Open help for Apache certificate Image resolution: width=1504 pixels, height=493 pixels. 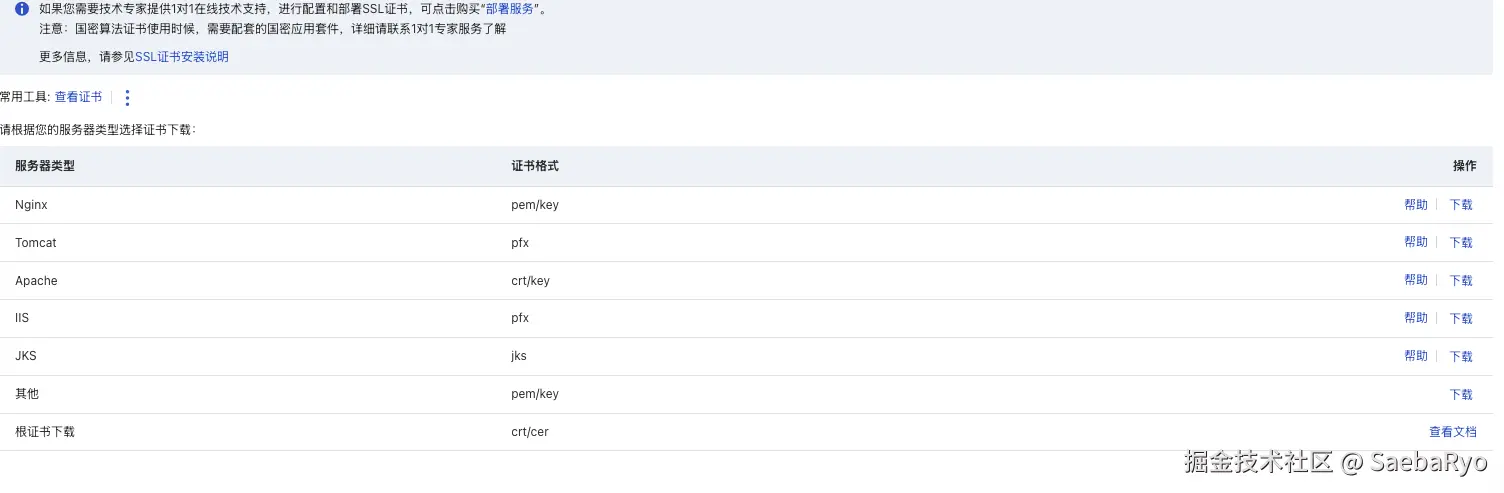point(1415,281)
